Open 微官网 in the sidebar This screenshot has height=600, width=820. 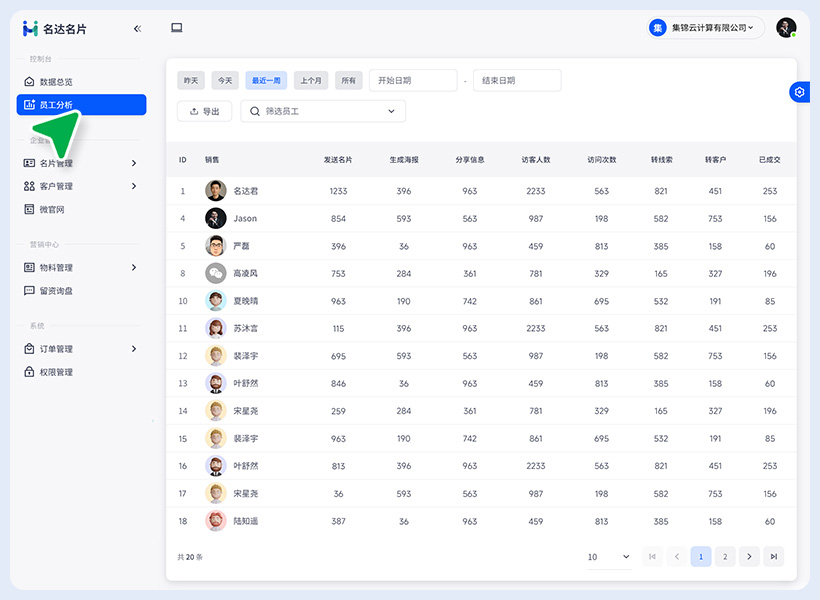tap(44, 209)
